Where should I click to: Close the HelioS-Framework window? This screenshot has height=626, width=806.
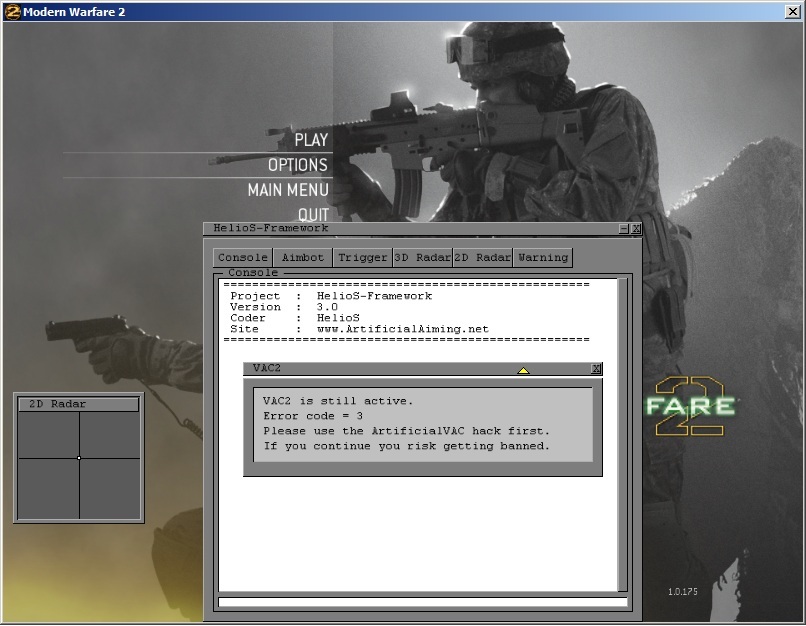click(x=636, y=229)
